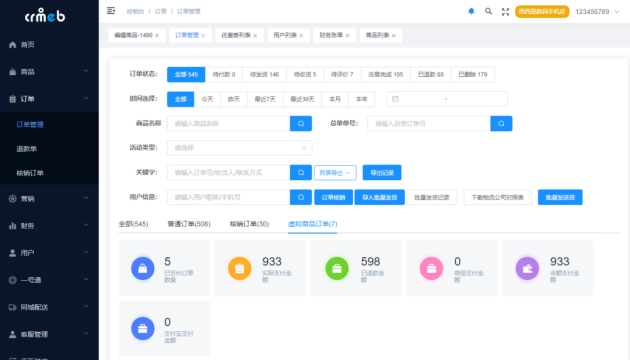
Task: Expand the 财务 sidebar menu chevron
Action: (86, 225)
